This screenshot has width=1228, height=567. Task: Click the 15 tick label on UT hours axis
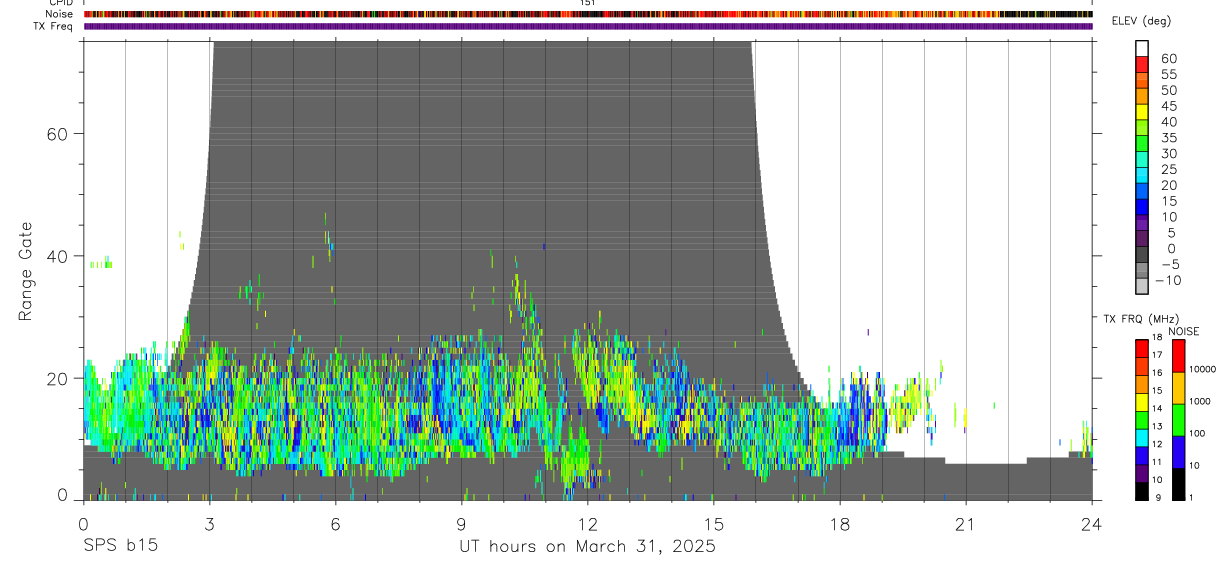coord(713,524)
